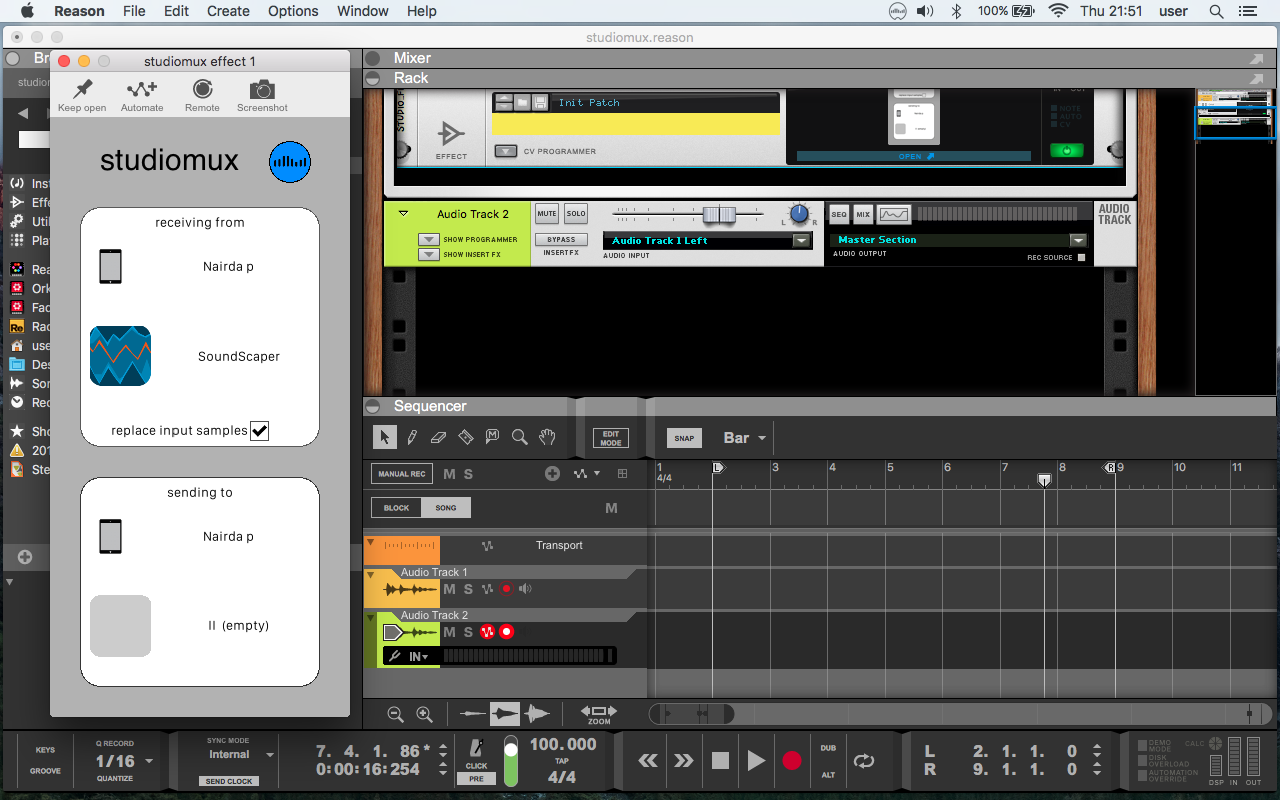Toggle record enable on Audio Track 2
The height and width of the screenshot is (800, 1280).
coord(506,632)
